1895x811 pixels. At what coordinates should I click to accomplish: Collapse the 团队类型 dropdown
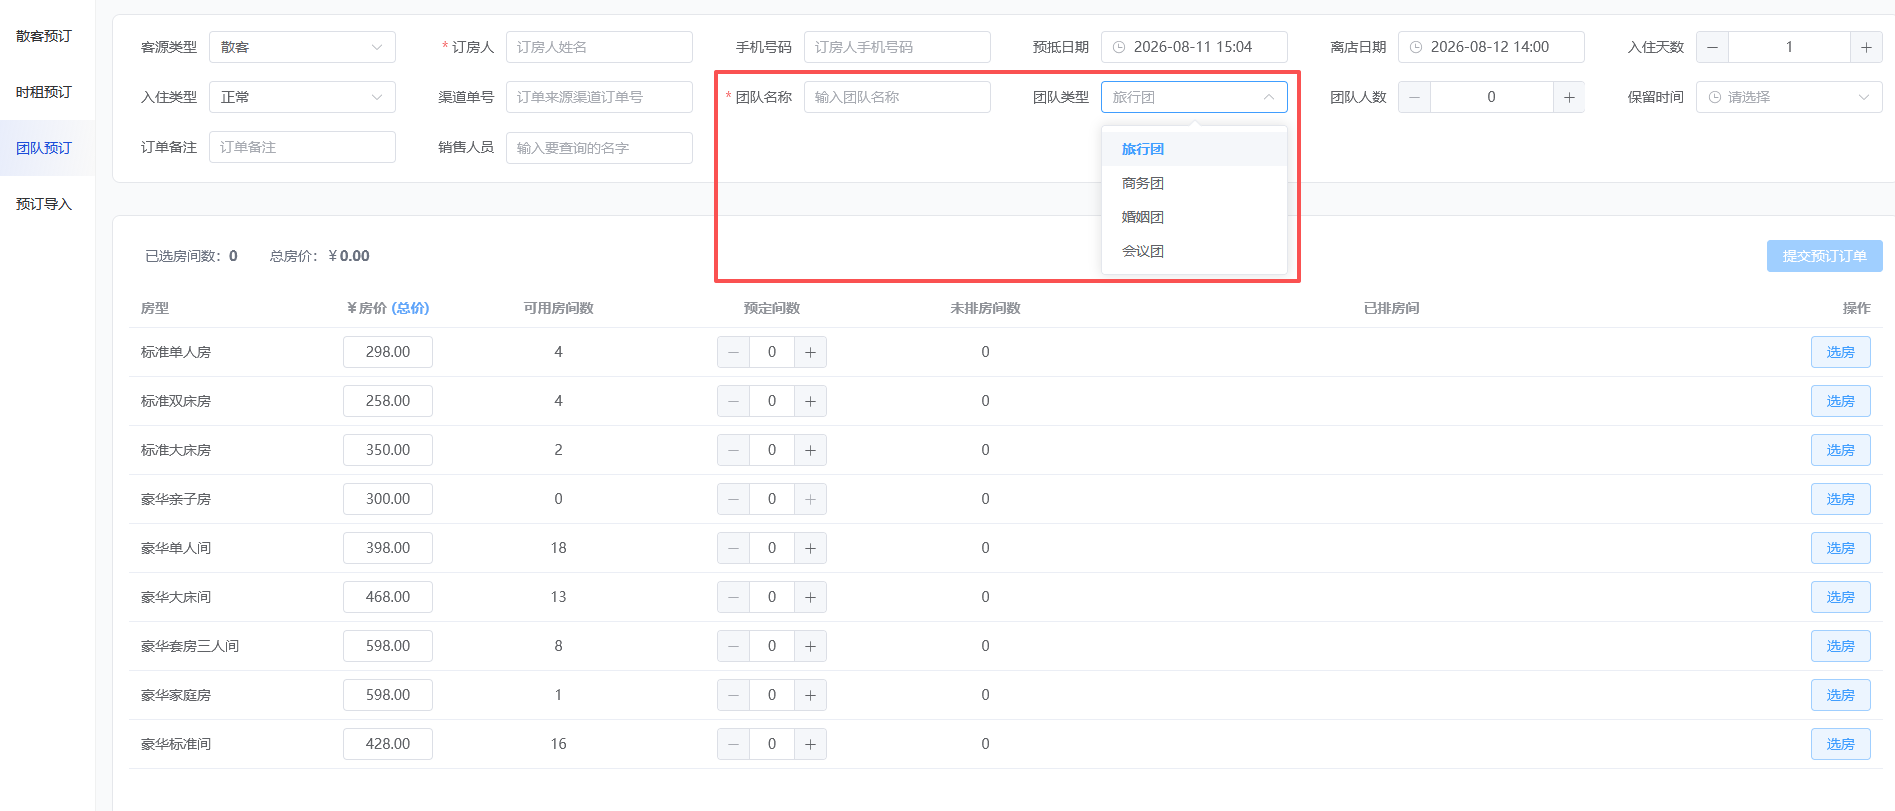pos(1194,97)
